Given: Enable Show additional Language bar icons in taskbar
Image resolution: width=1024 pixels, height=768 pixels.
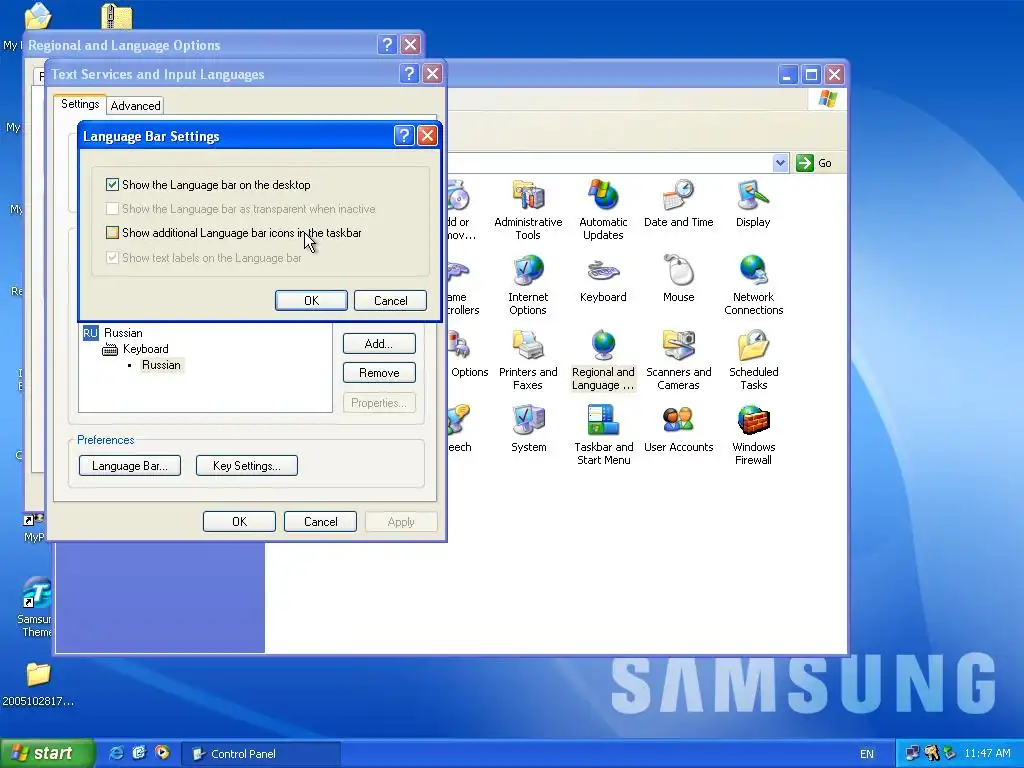Looking at the screenshot, I should point(112,232).
